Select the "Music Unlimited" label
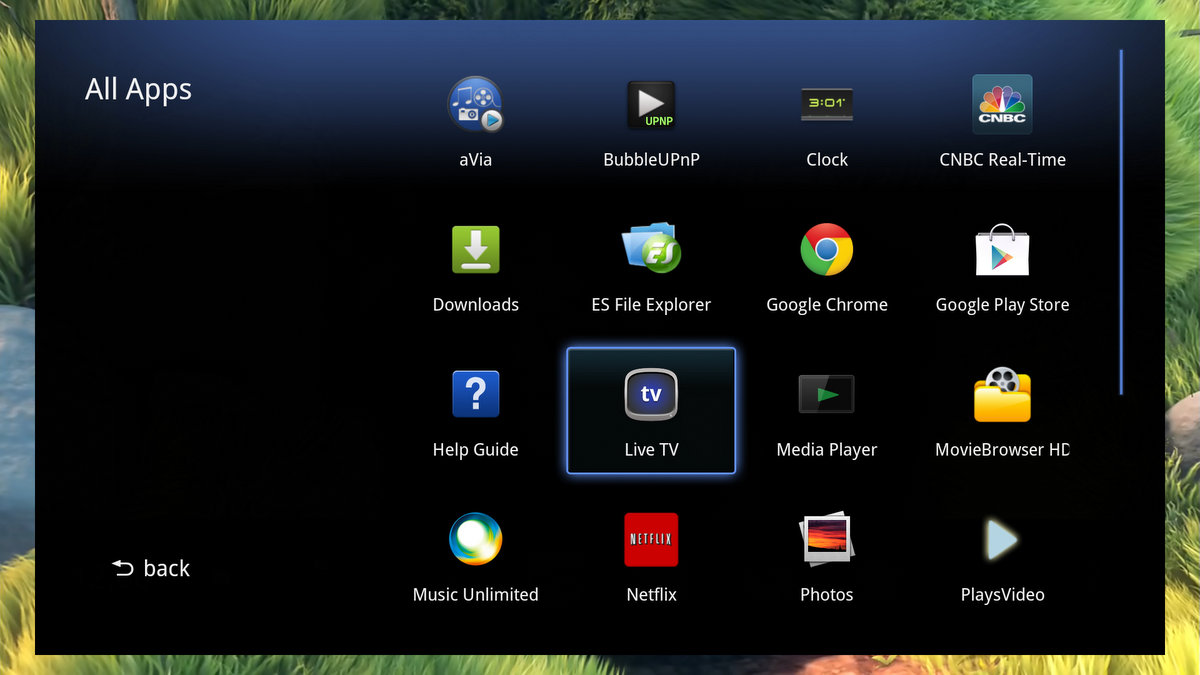1200x675 pixels. pyautogui.click(x=475, y=594)
